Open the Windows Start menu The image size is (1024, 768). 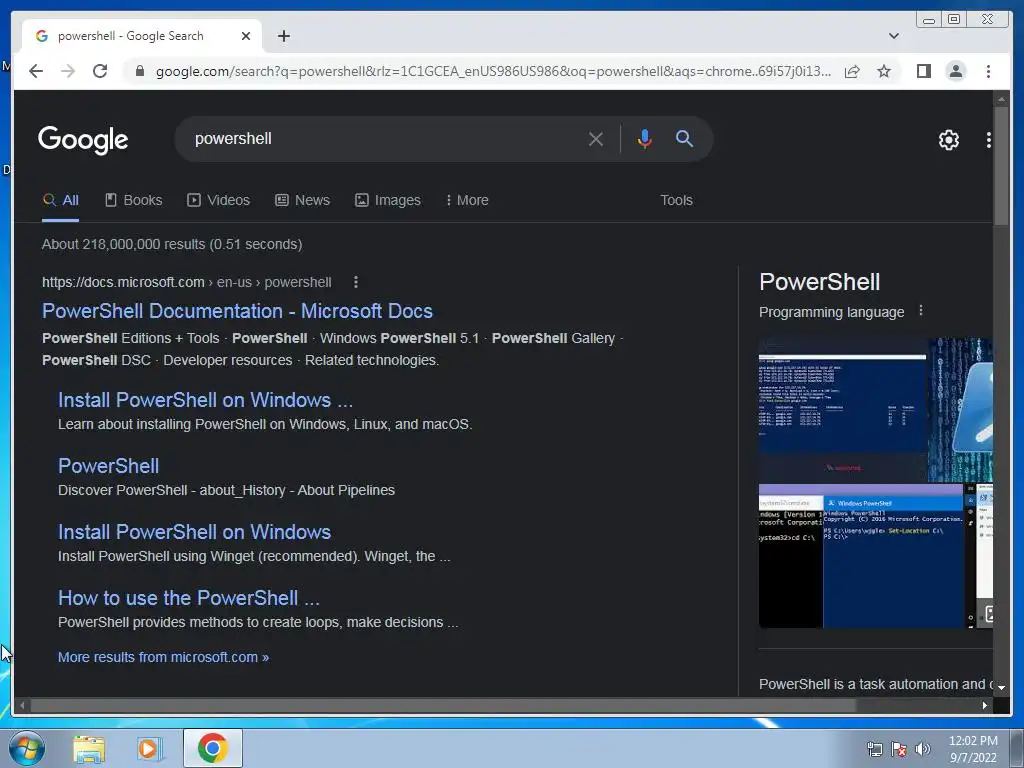(x=27, y=748)
